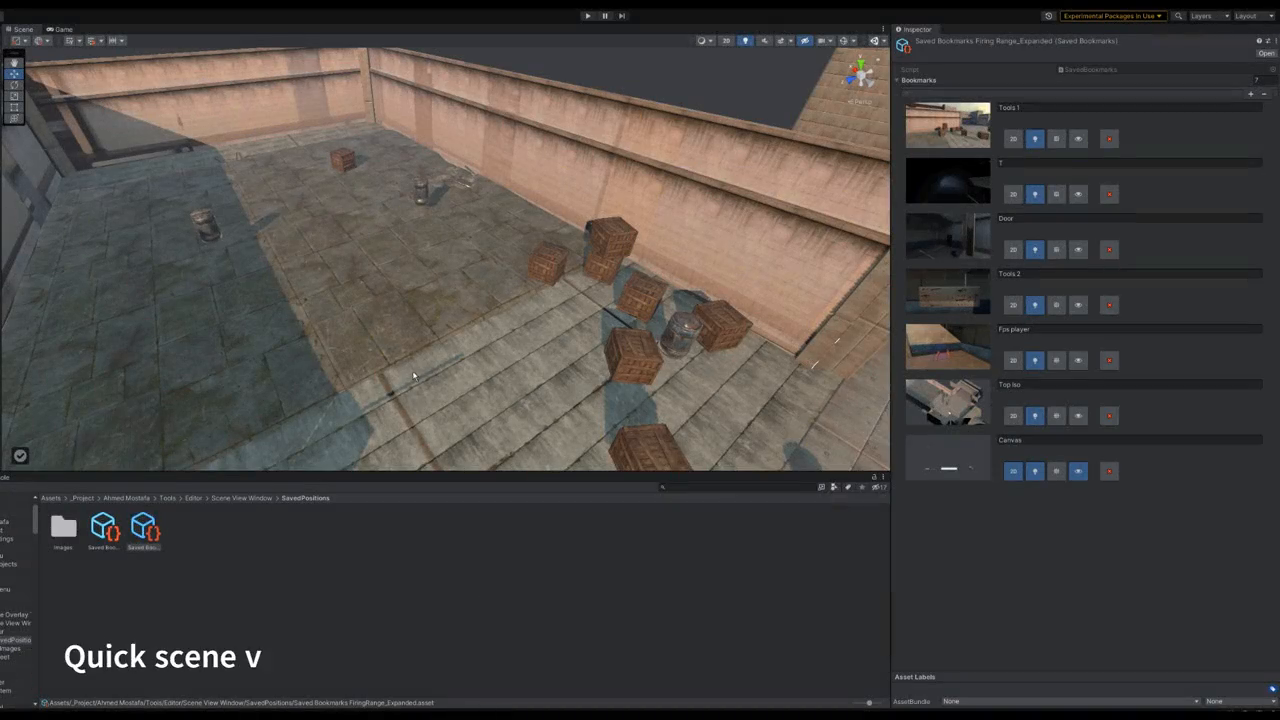Click the Editor breadcrumb in Project
The image size is (1280, 720).
click(193, 498)
